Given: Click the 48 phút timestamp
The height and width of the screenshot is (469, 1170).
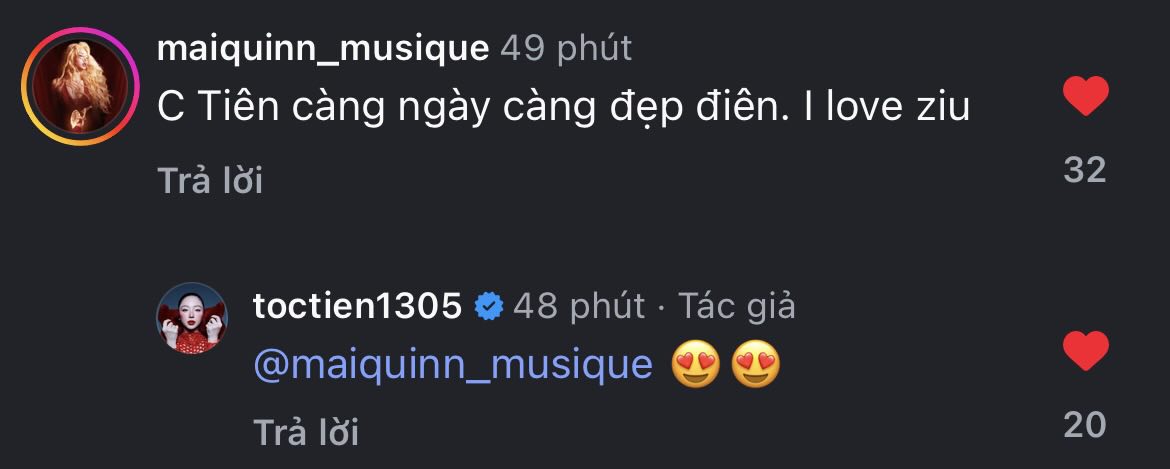Looking at the screenshot, I should [x=578, y=306].
